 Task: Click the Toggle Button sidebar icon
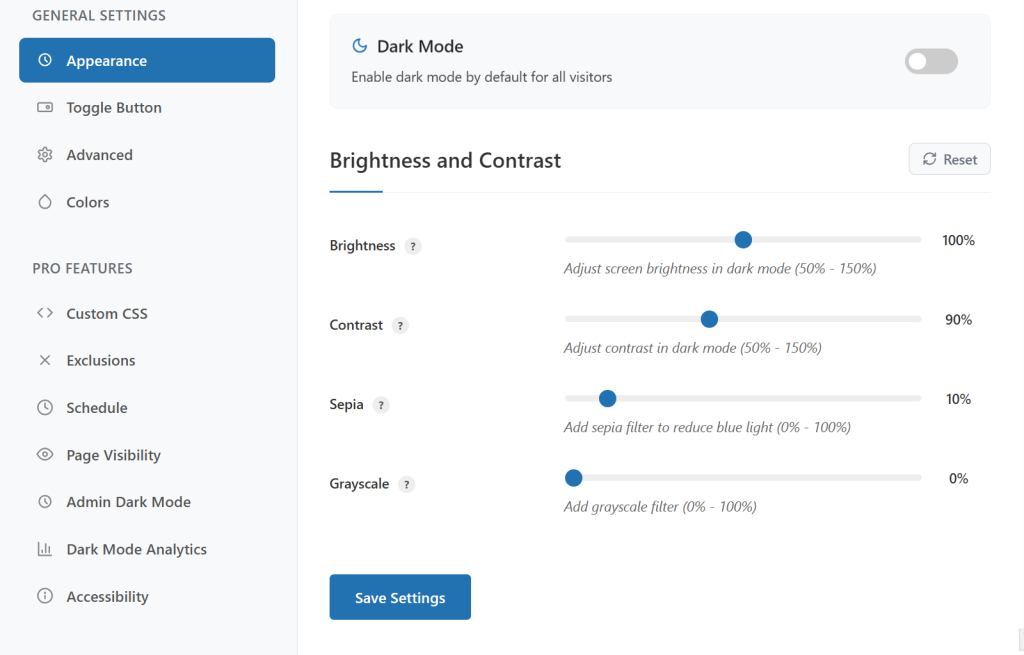[x=44, y=107]
